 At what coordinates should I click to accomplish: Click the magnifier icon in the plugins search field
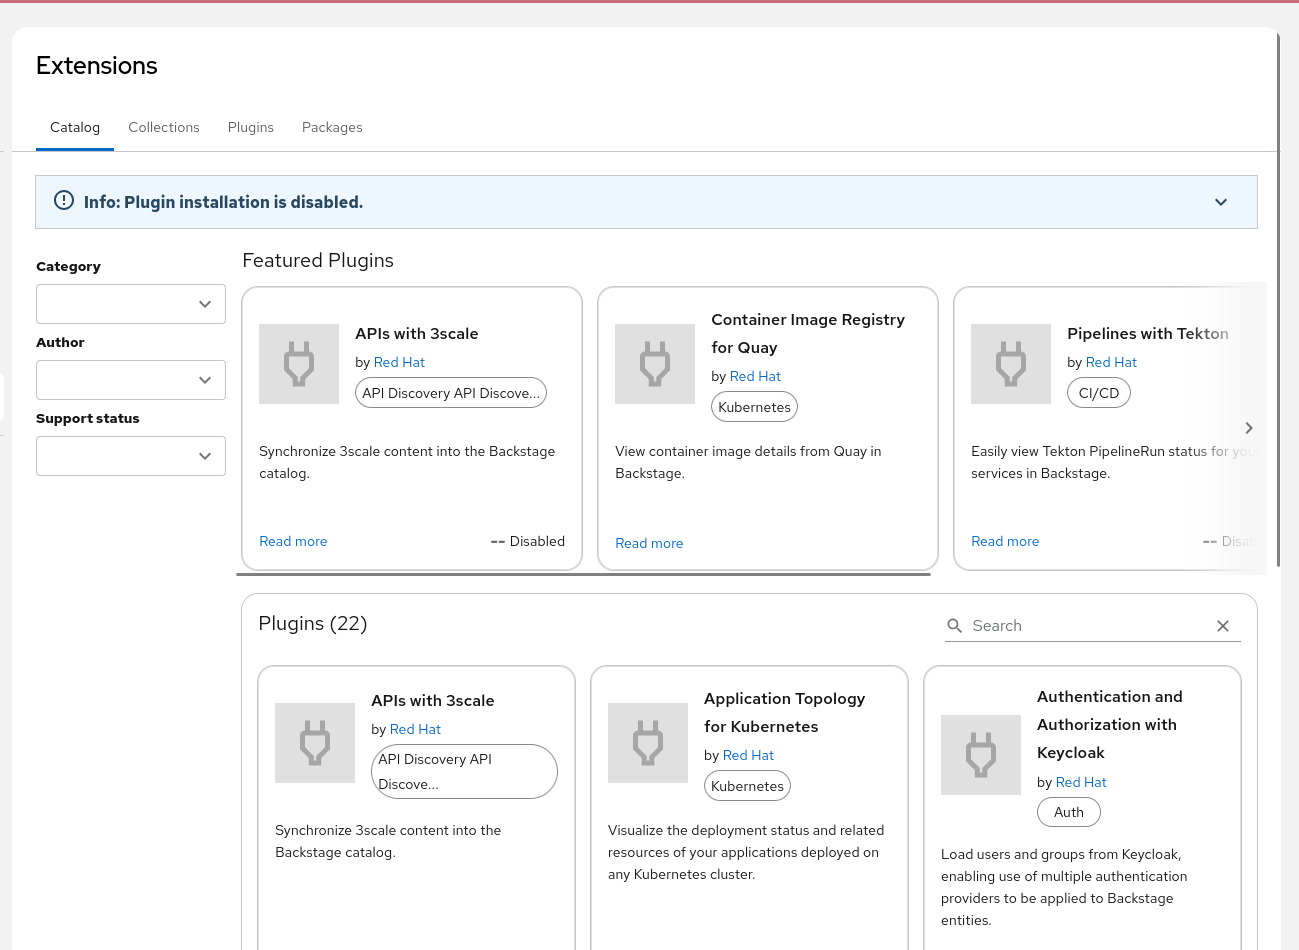pyautogui.click(x=955, y=626)
